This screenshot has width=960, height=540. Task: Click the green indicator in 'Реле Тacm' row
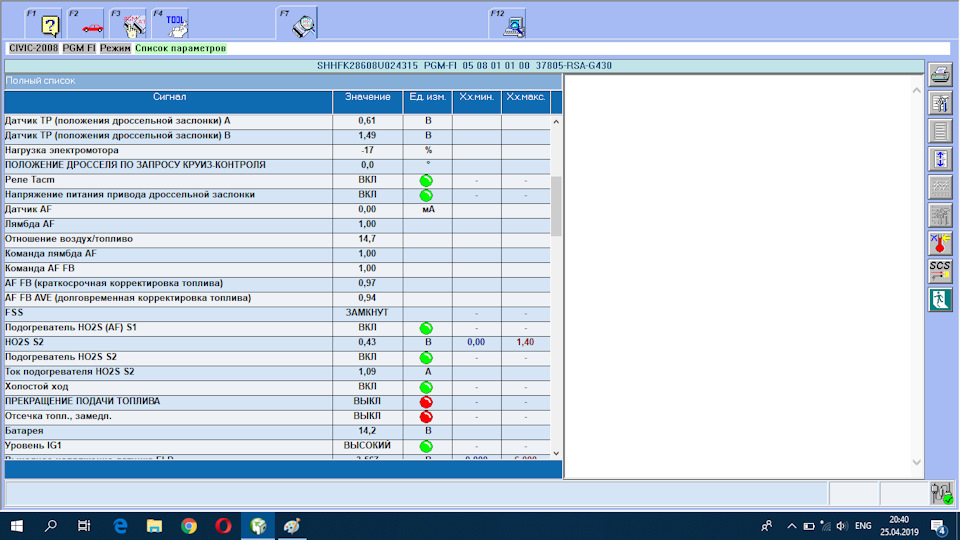tap(426, 181)
